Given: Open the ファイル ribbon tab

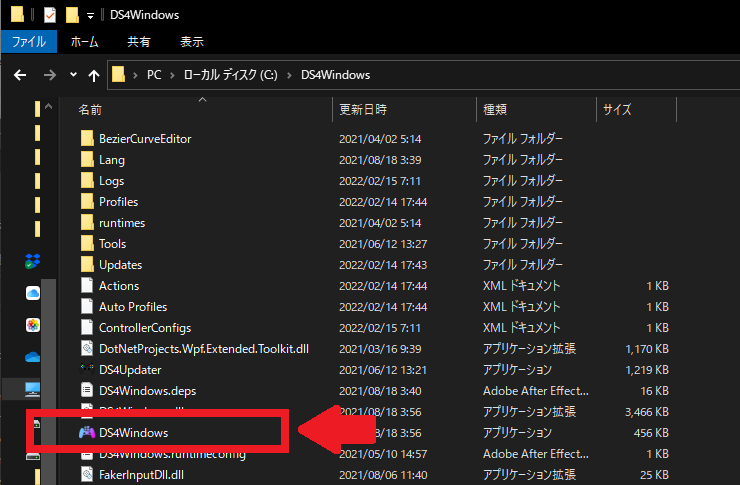Looking at the screenshot, I should 29,42.
